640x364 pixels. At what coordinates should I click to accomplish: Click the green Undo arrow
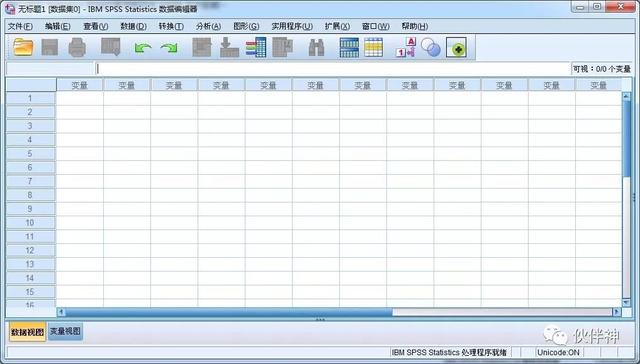(143, 48)
